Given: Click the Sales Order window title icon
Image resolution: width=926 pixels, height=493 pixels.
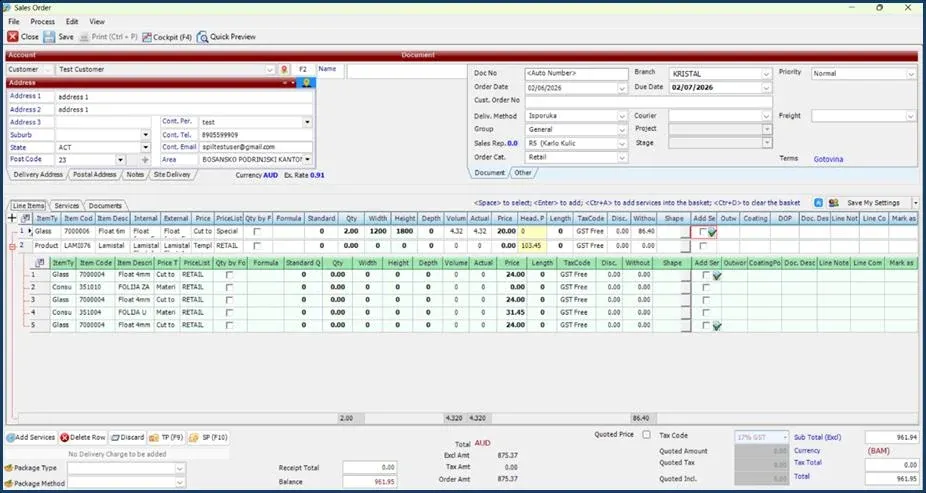Looking at the screenshot, I should click(7, 8).
